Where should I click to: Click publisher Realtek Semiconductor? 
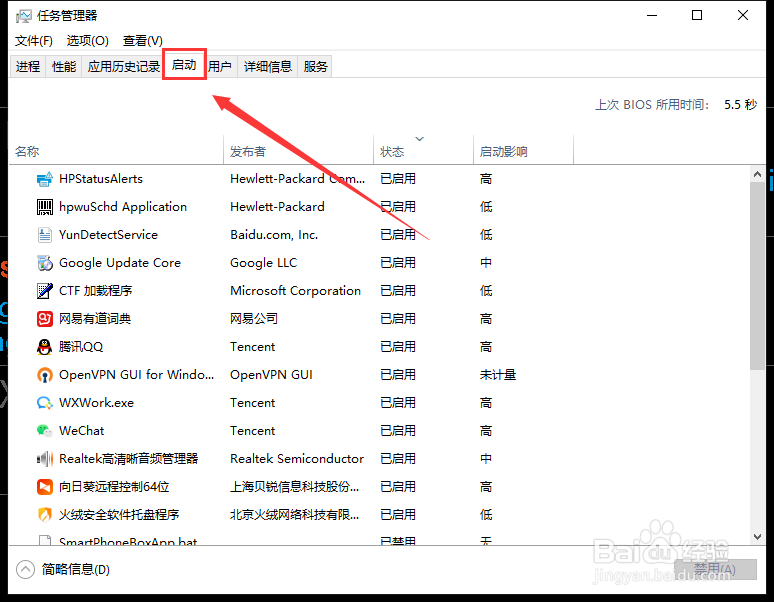297,459
